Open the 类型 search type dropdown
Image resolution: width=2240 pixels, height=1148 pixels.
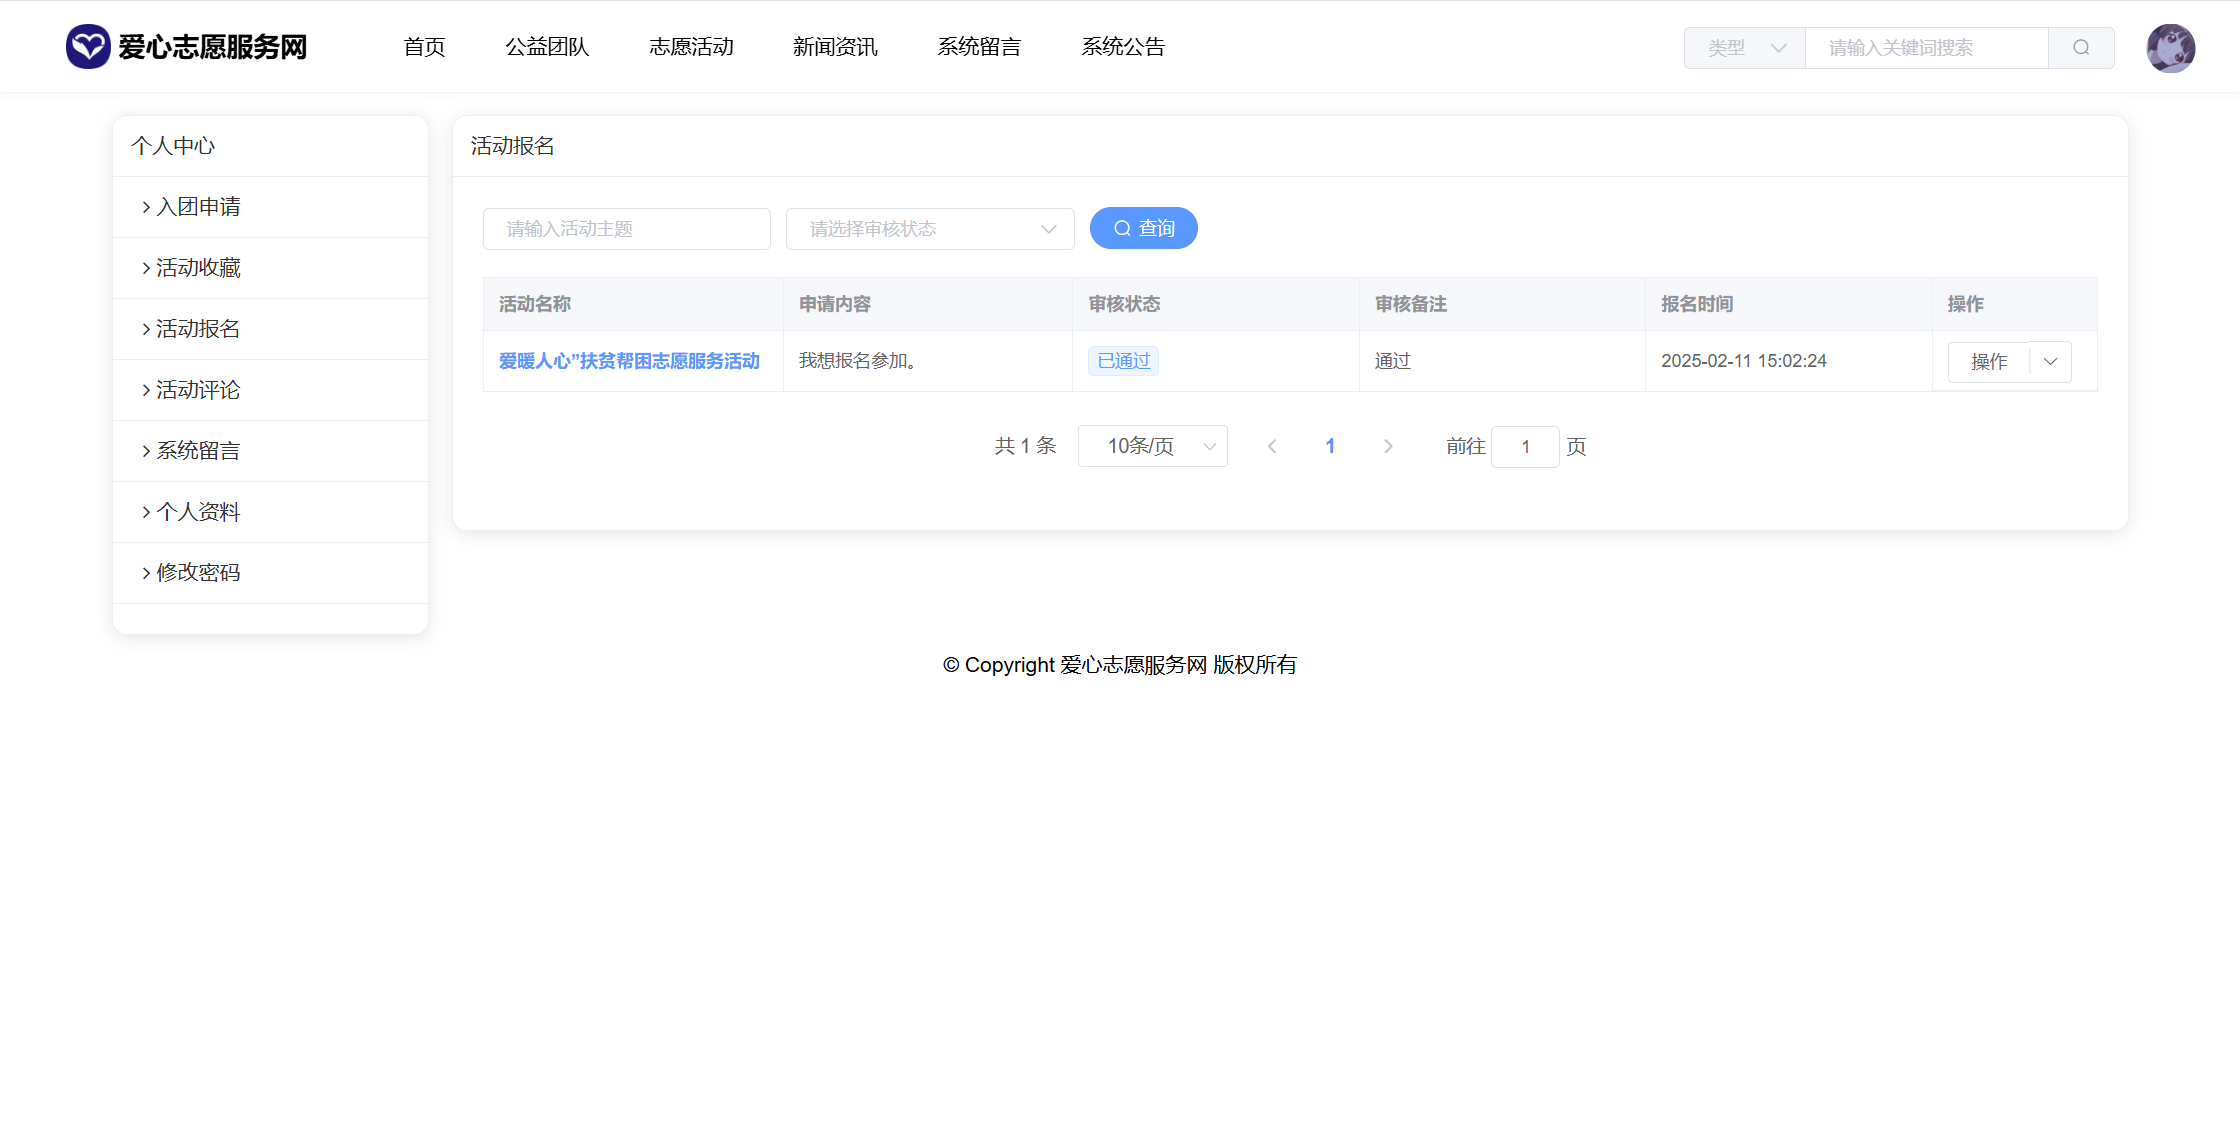pos(1745,48)
